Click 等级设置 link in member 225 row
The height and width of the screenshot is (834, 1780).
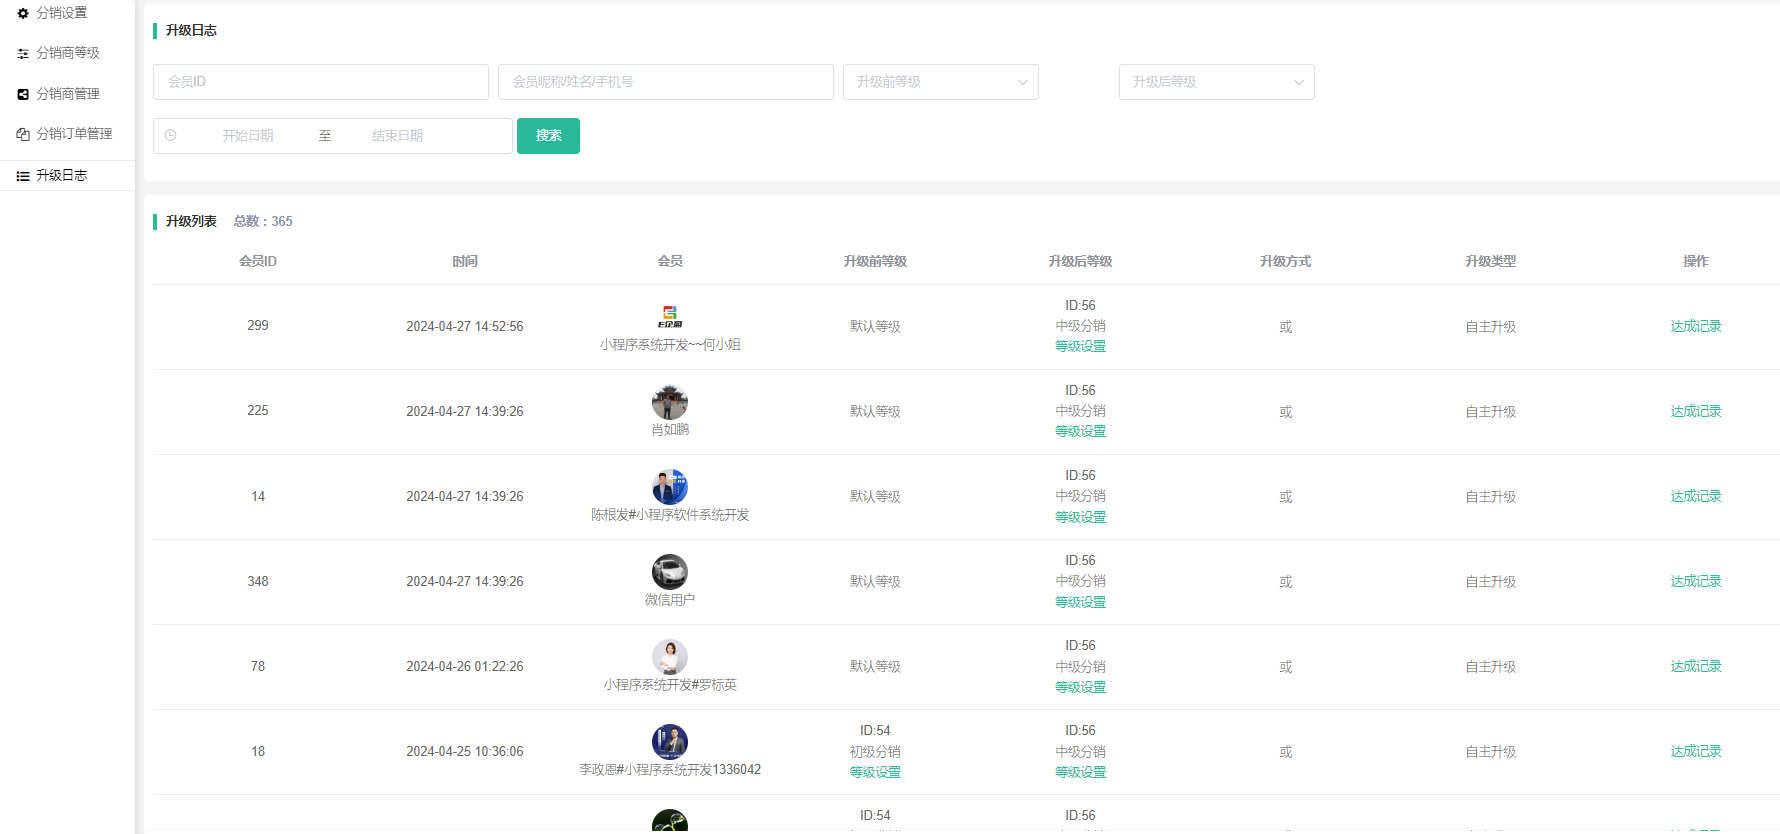(x=1080, y=432)
